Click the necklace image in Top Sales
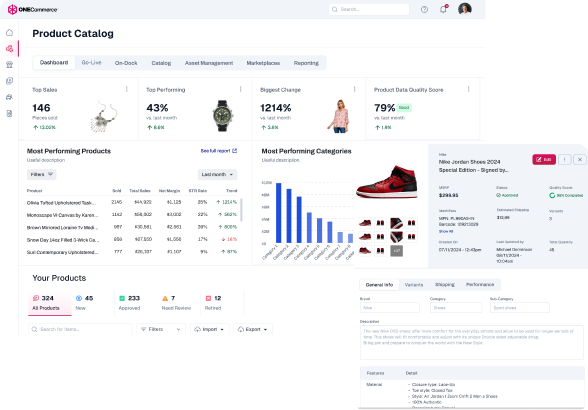The width and height of the screenshot is (588, 410). [104, 116]
